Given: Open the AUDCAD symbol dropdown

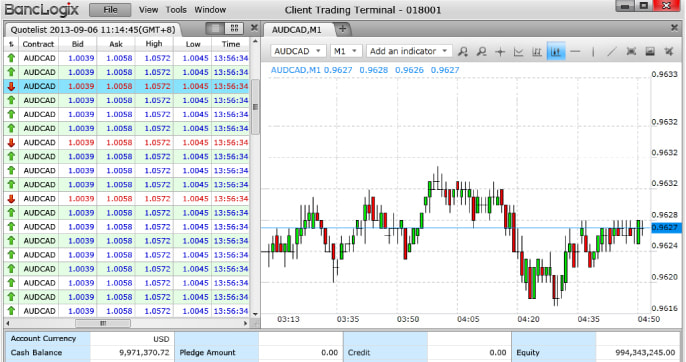Looking at the screenshot, I should pos(298,51).
